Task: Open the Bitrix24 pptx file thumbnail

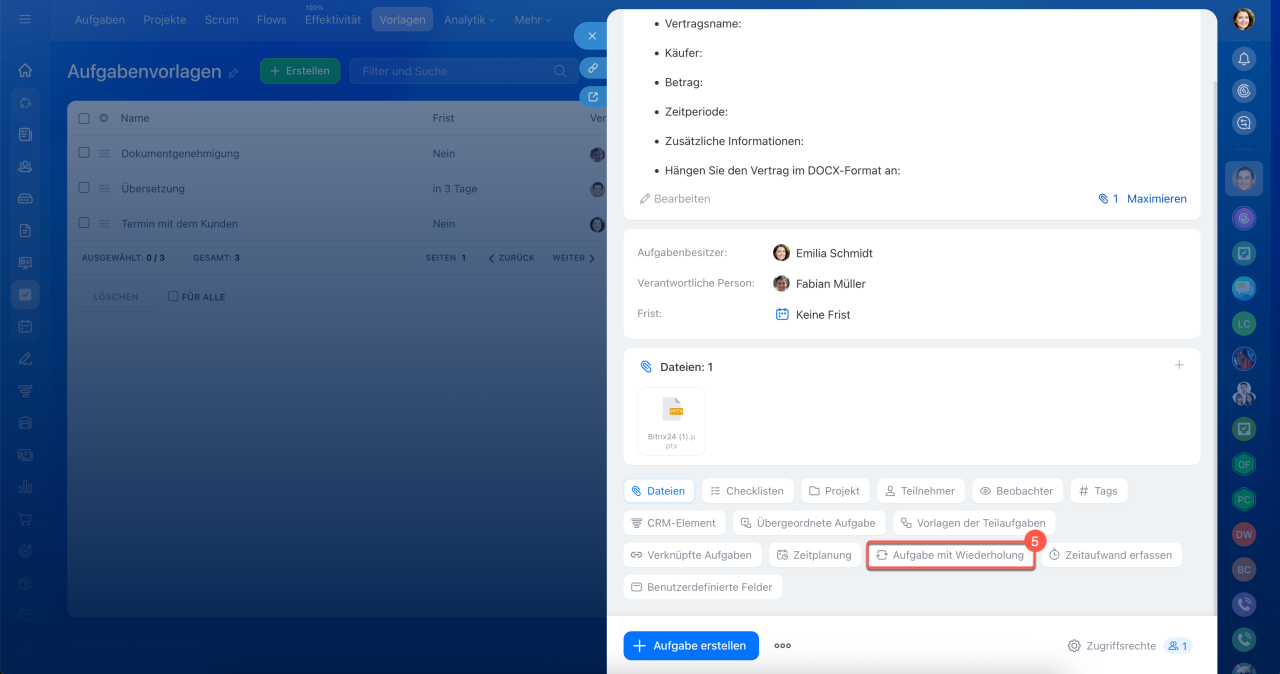Action: (x=672, y=421)
